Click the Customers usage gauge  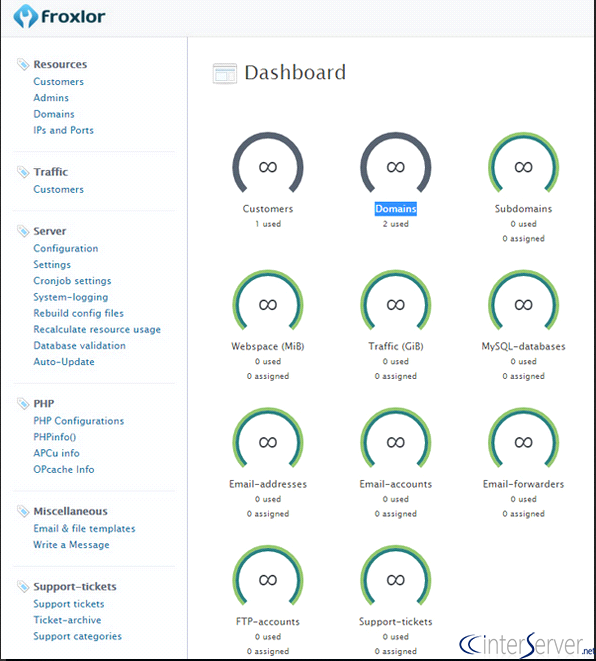tap(268, 164)
